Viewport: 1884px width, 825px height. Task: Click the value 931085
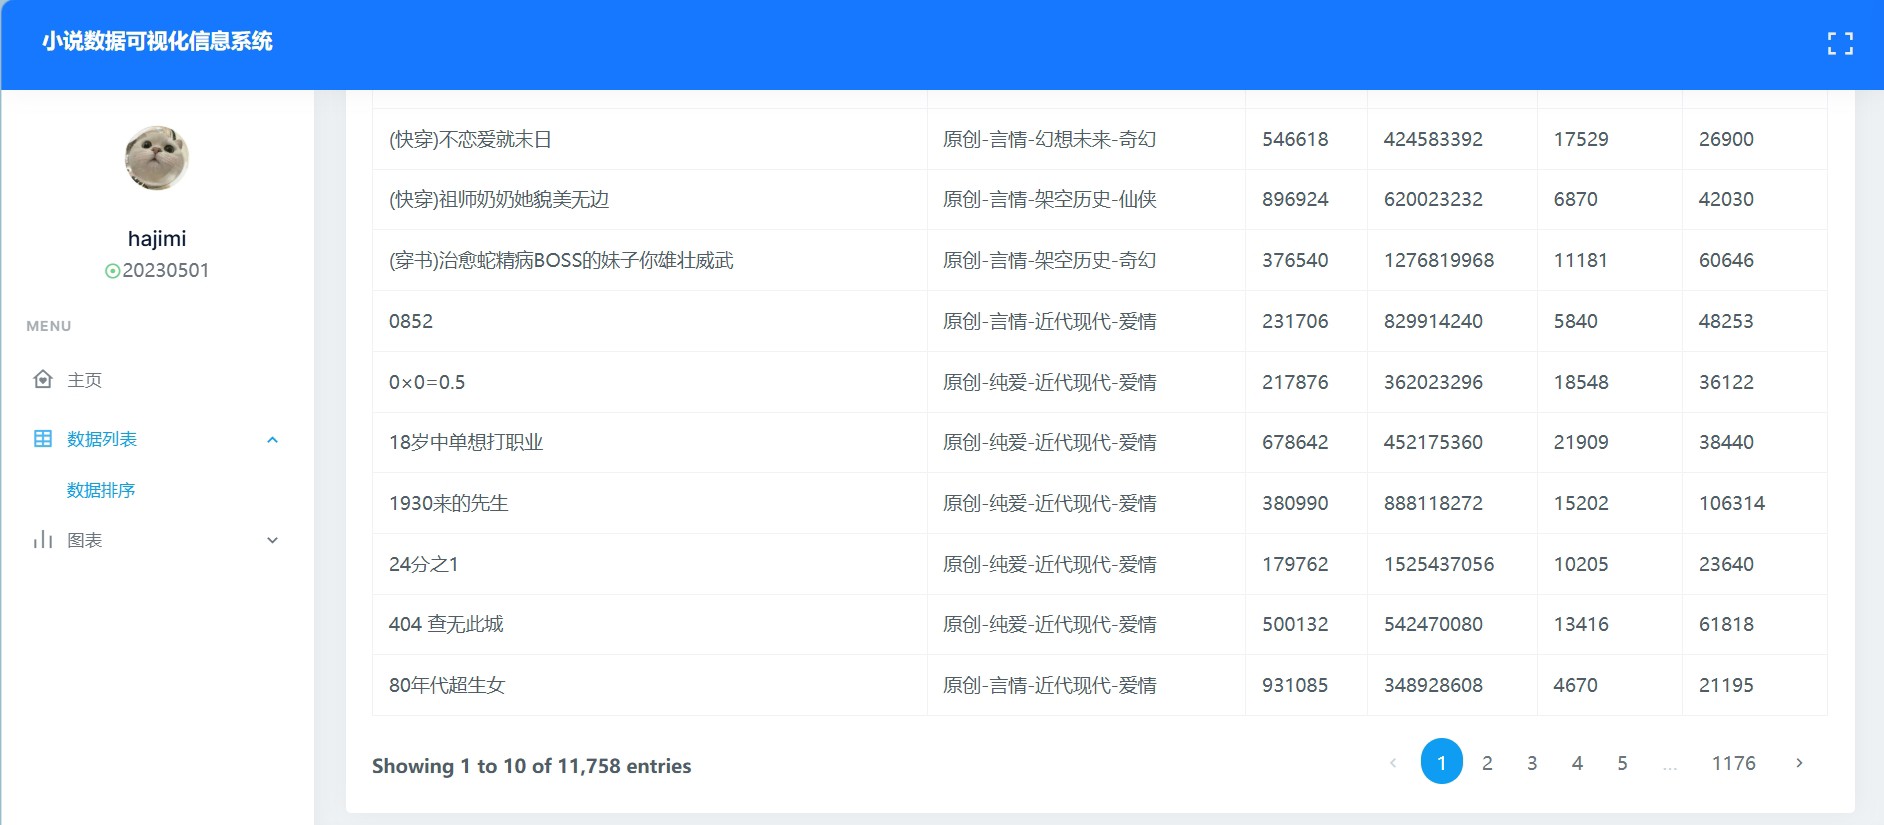click(x=1295, y=685)
